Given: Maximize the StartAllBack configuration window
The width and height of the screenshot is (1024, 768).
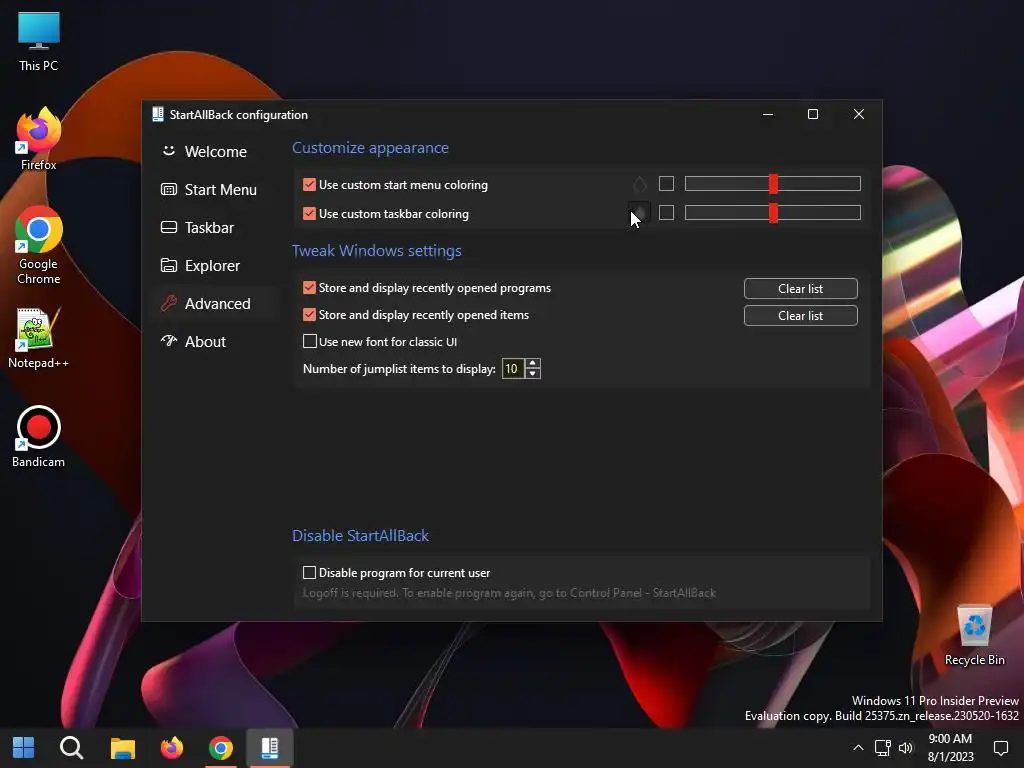Looking at the screenshot, I should (813, 114).
